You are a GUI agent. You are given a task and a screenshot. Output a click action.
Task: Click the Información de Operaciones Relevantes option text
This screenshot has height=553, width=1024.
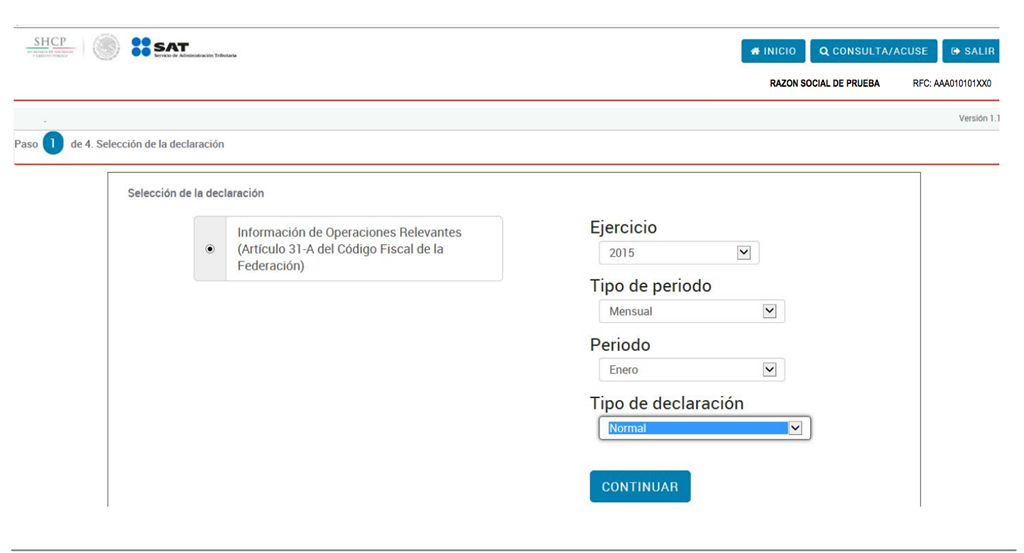pos(349,249)
